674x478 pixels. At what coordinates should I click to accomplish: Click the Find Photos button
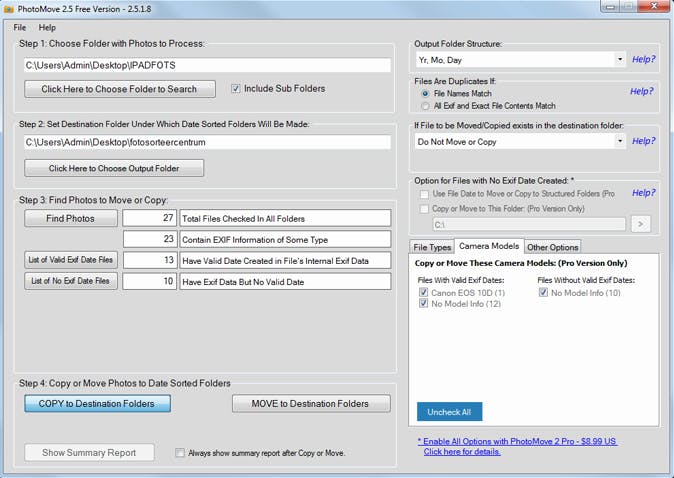(70, 218)
